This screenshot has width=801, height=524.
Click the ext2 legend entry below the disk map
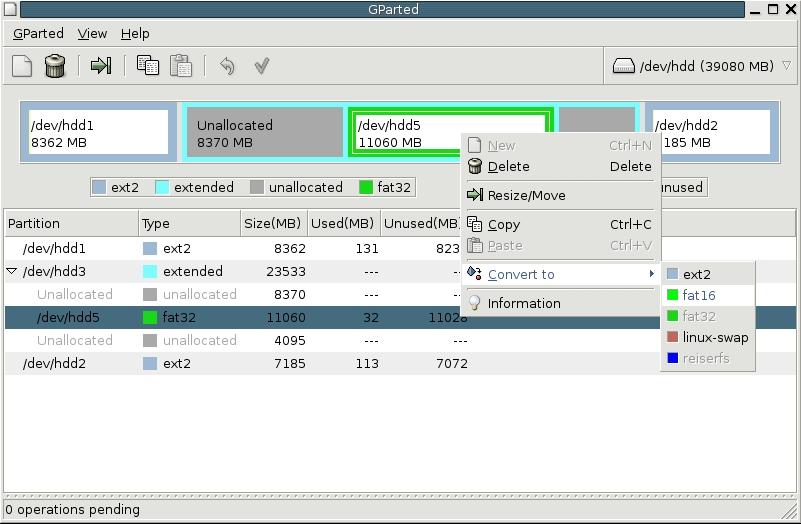[x=116, y=187]
